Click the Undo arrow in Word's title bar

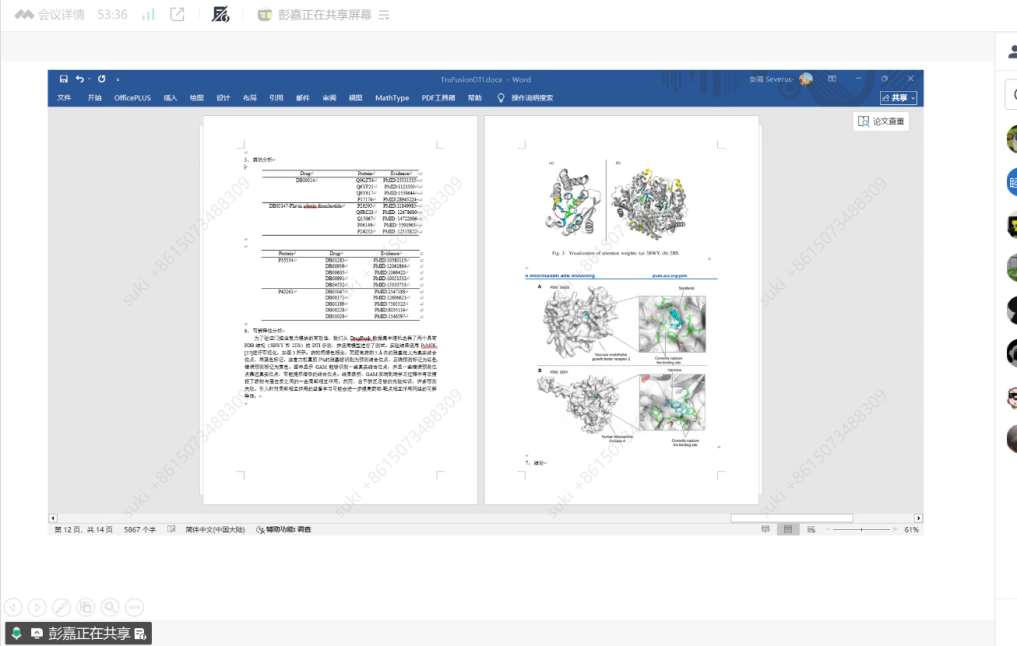(x=80, y=79)
